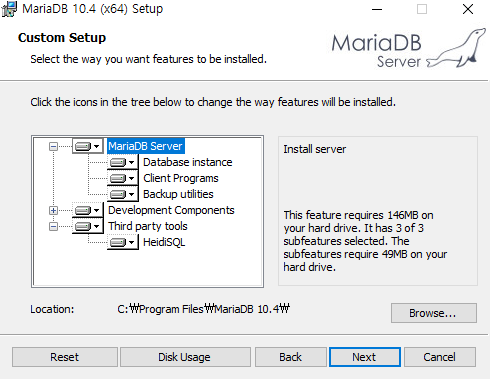Expand the Development Components tree node
This screenshot has height=379, width=490.
point(53,210)
